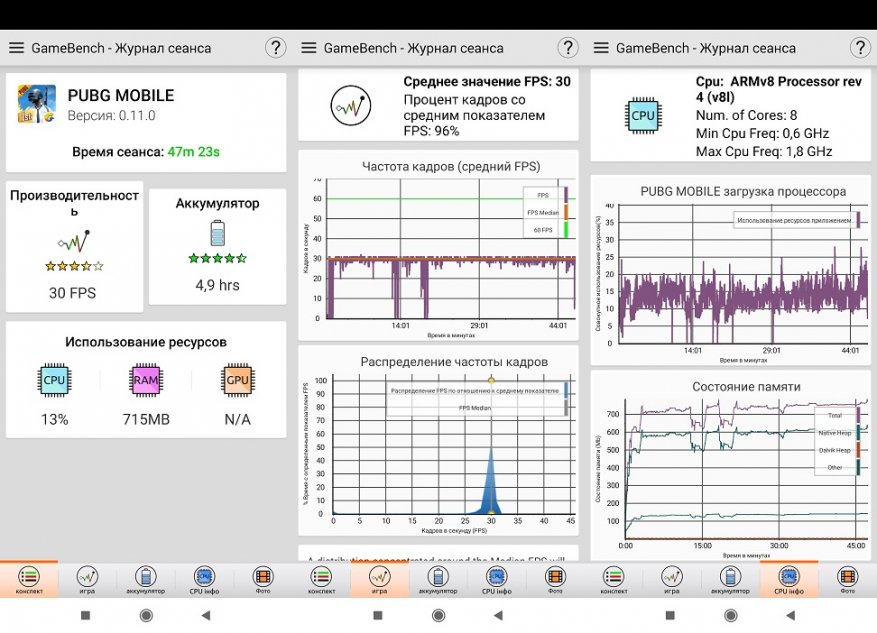Tap the RAM usage icon showing 715MB
Viewport: 877px width, 633px height.
click(x=146, y=380)
